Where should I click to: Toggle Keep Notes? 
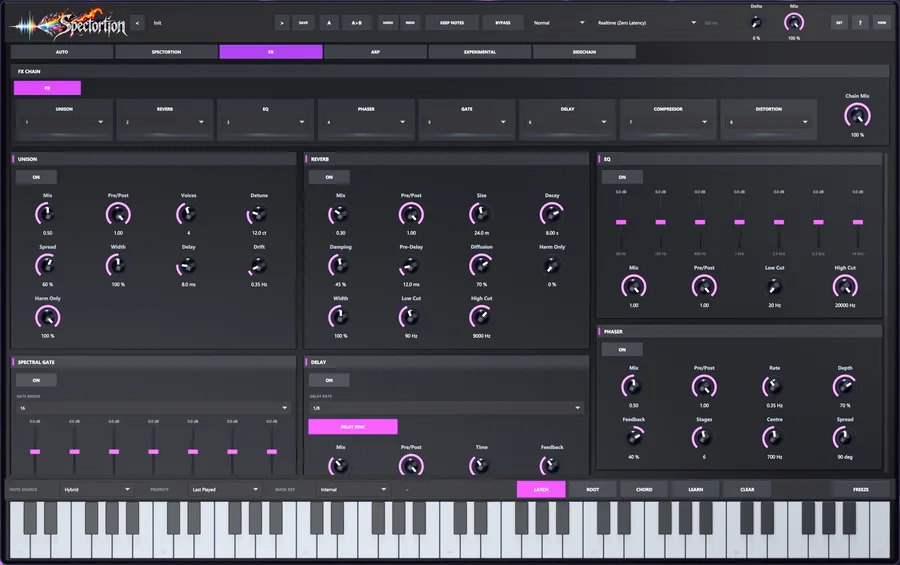[x=452, y=23]
